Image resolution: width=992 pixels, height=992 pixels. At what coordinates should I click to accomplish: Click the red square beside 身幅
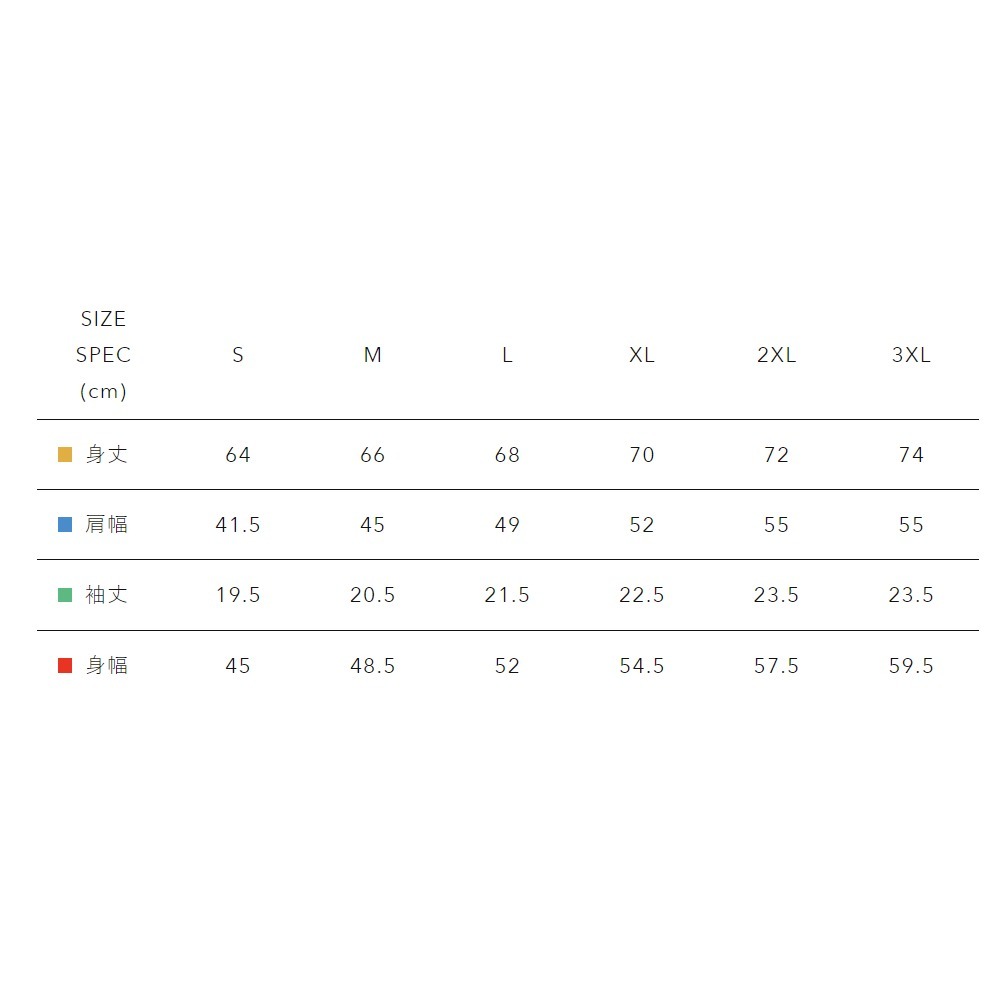65,666
